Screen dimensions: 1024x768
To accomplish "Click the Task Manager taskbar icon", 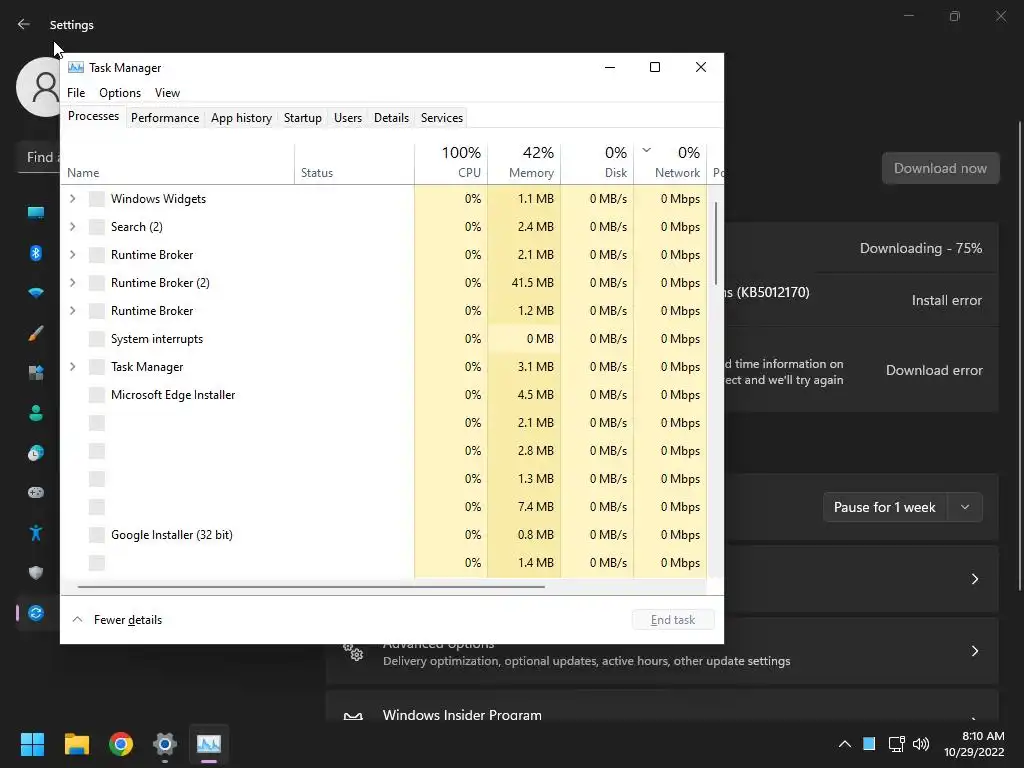I will click(x=209, y=744).
